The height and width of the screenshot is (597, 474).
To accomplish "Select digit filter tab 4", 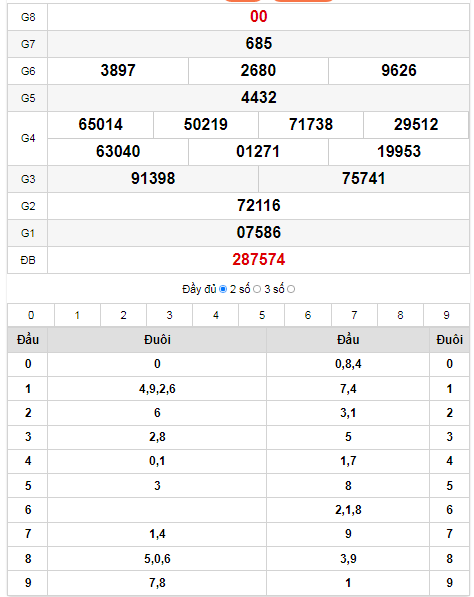I will 215,315.
